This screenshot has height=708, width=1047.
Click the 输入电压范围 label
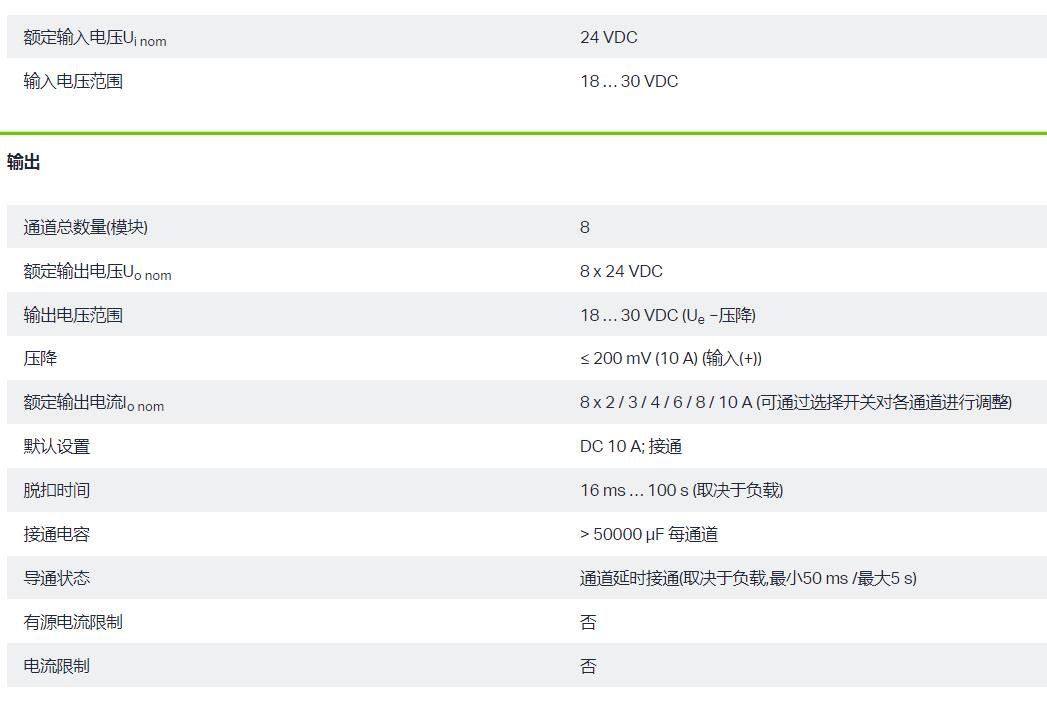click(x=73, y=82)
